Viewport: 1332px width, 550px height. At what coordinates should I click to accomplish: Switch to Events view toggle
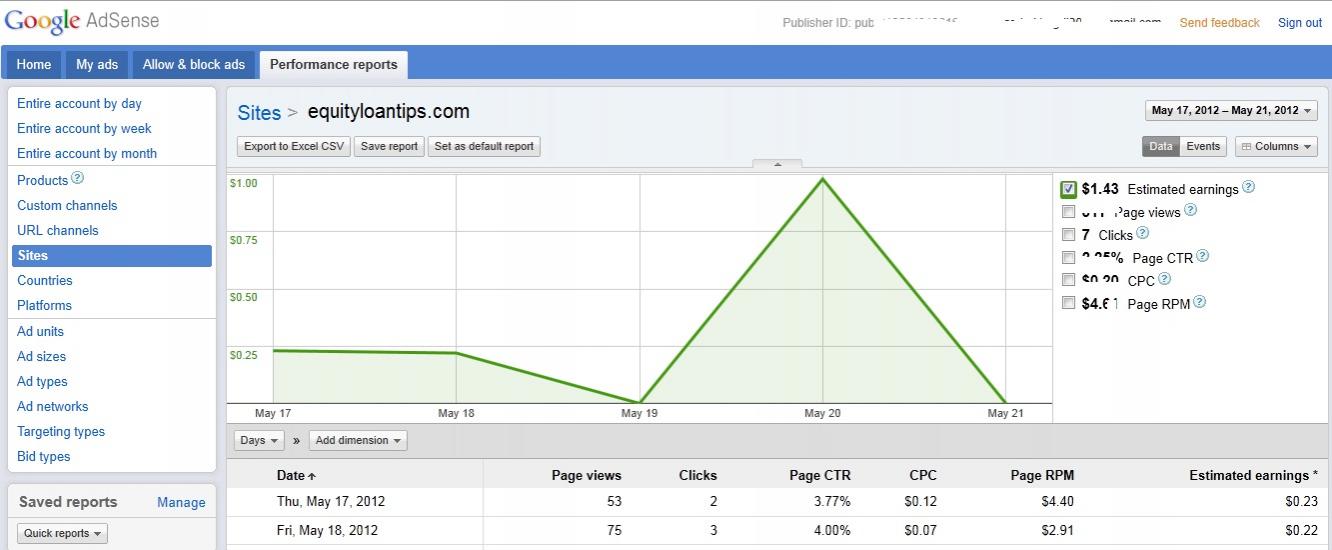[x=1203, y=146]
